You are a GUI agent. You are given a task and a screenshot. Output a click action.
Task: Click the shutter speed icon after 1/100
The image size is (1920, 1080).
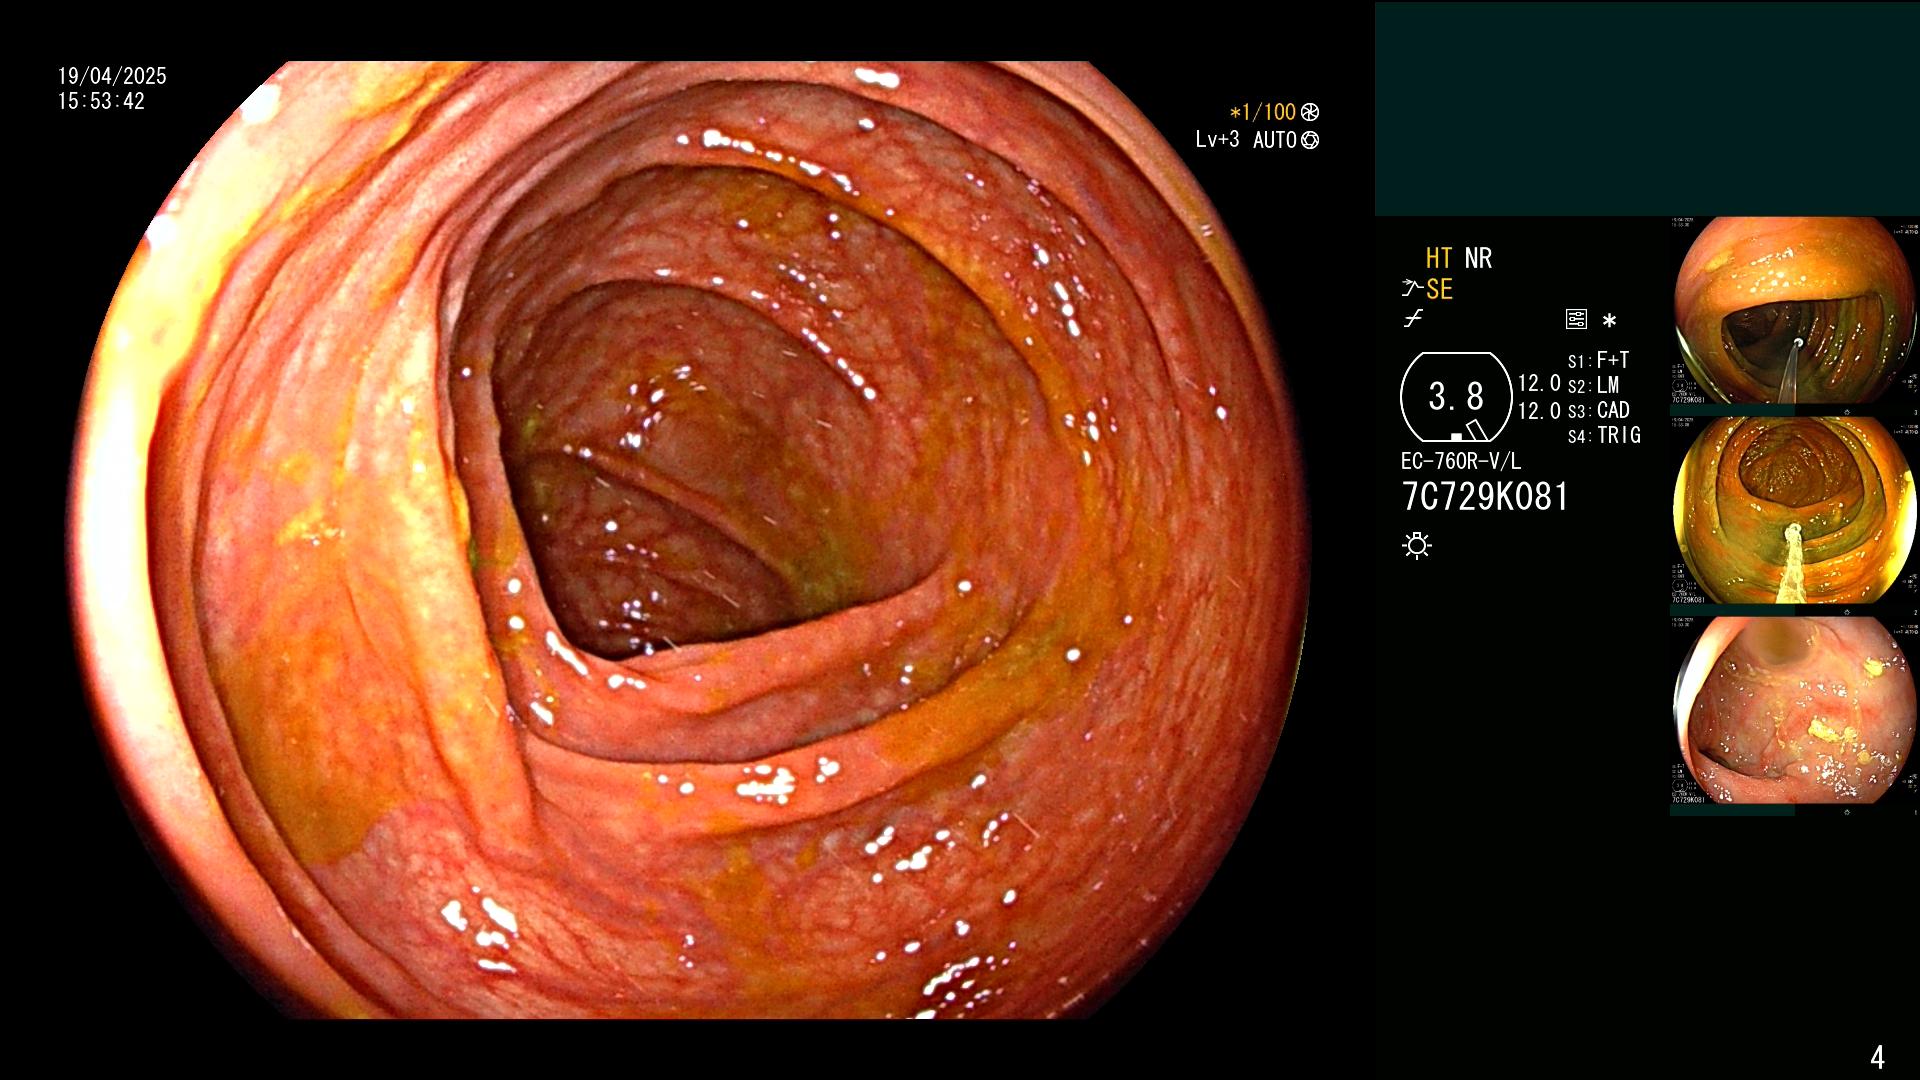pos(1310,112)
